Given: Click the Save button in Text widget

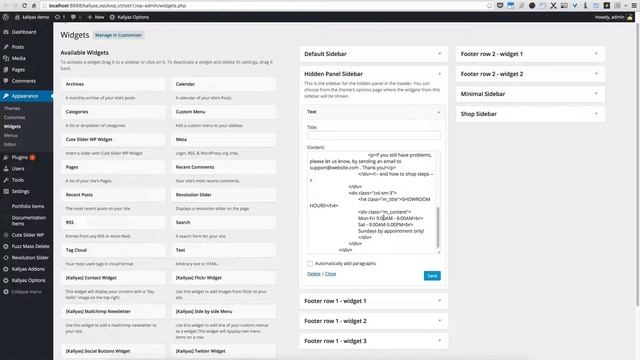Looking at the screenshot, I should tap(432, 276).
